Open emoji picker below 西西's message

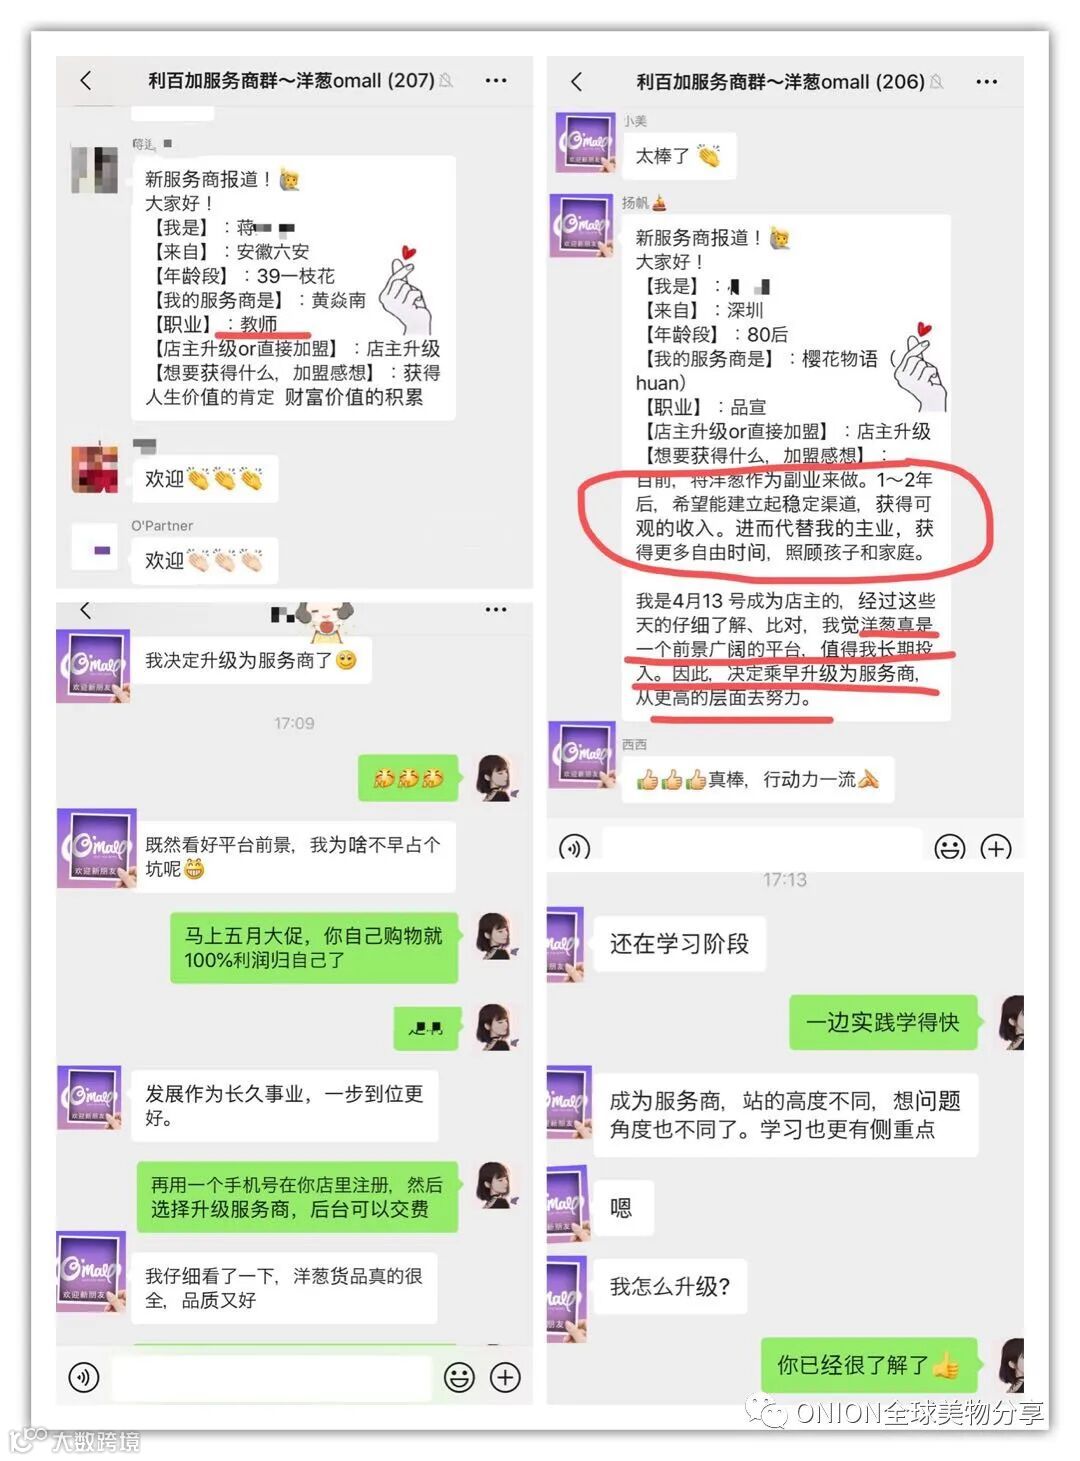tap(949, 848)
